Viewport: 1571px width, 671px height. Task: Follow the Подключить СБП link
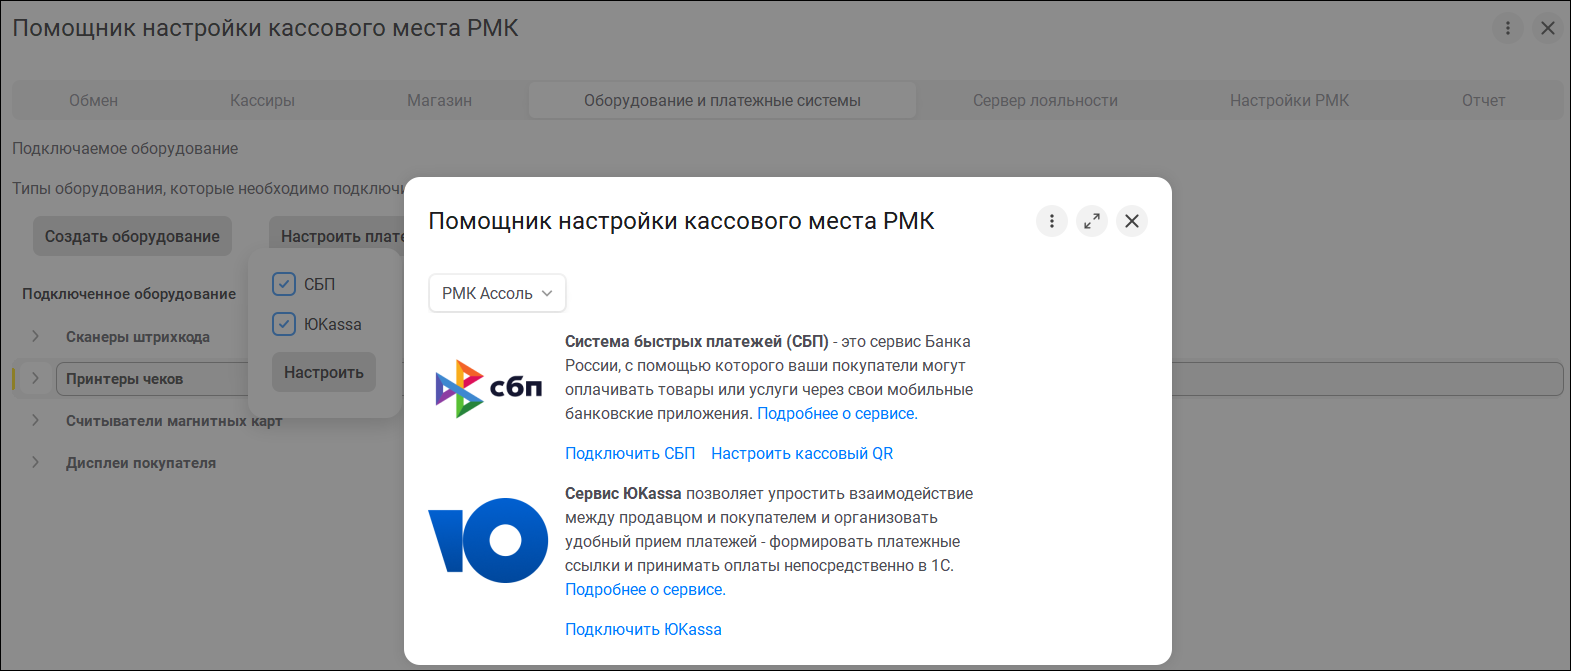pos(630,453)
